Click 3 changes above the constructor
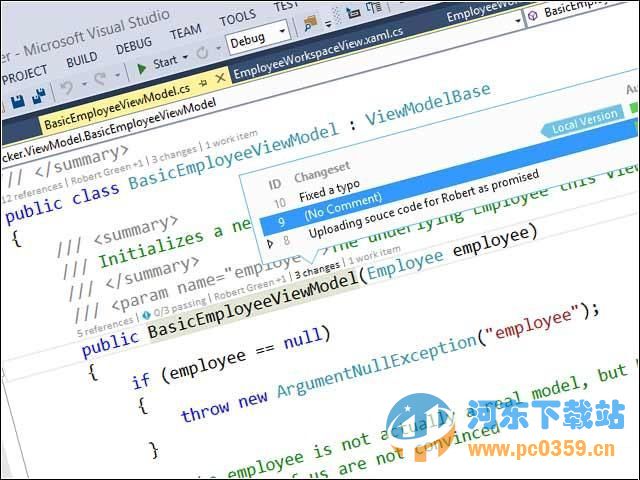 point(317,271)
